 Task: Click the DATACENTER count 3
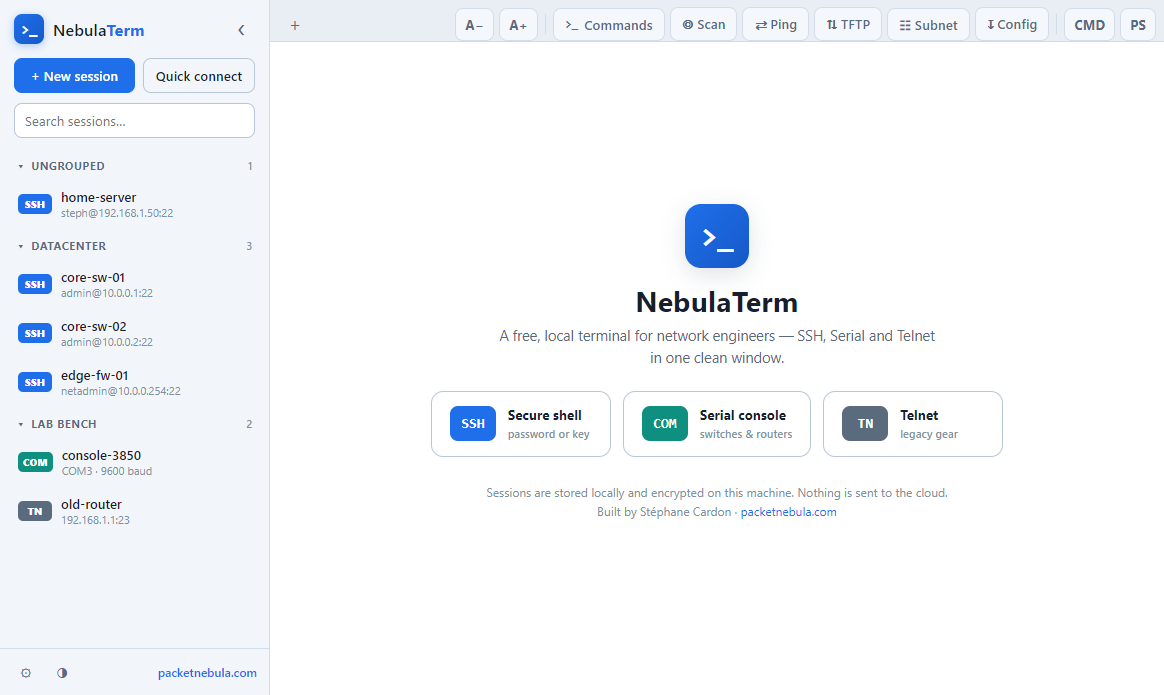pyautogui.click(x=249, y=246)
